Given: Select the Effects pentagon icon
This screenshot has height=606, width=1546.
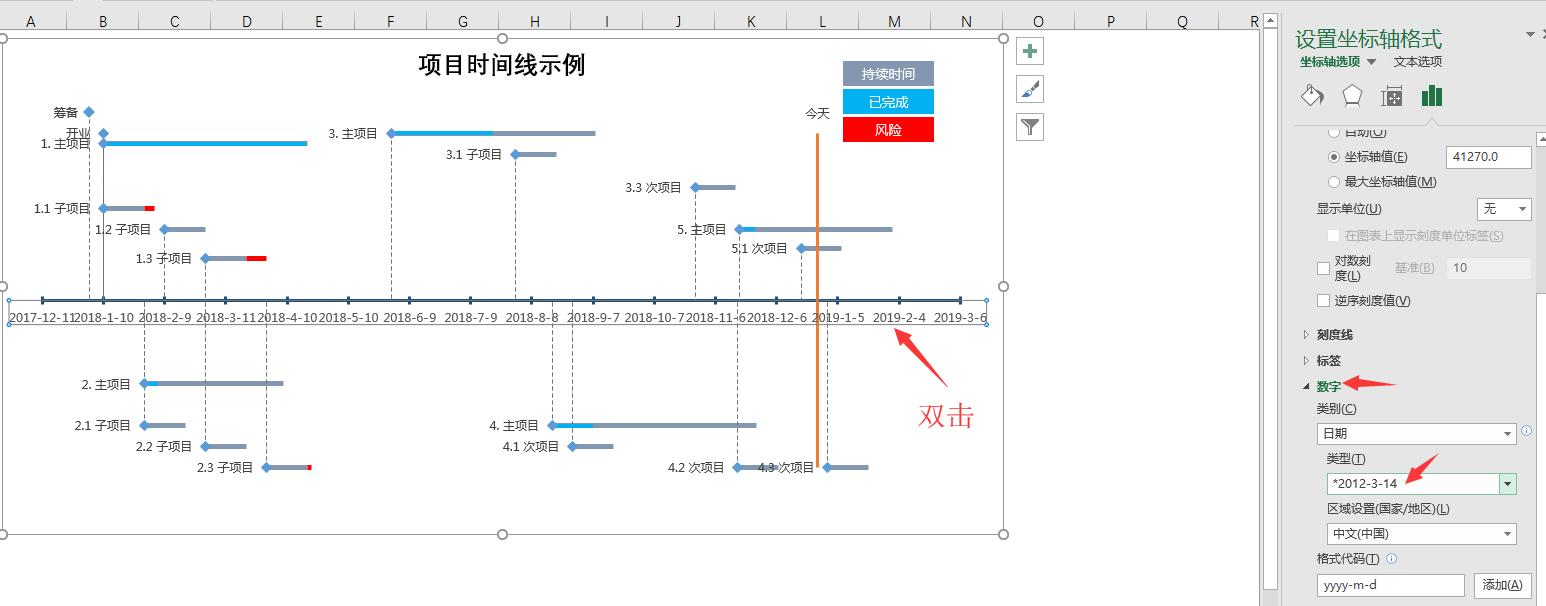Looking at the screenshot, I should click(1352, 95).
